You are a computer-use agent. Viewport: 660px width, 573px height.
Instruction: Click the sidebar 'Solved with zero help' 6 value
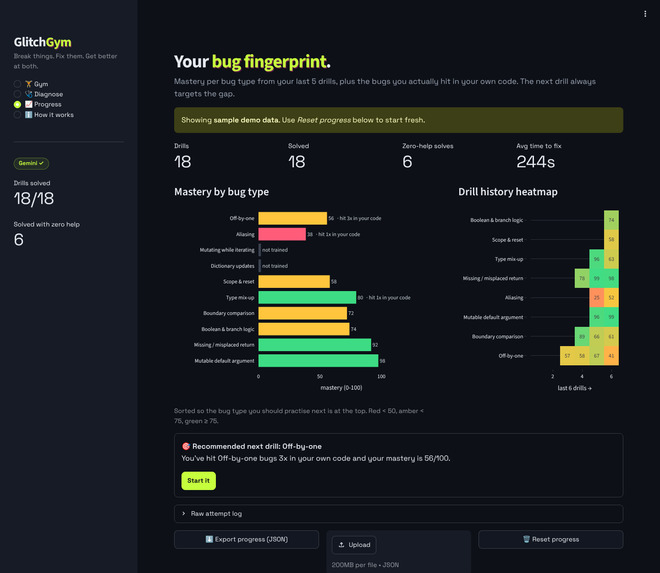19,240
